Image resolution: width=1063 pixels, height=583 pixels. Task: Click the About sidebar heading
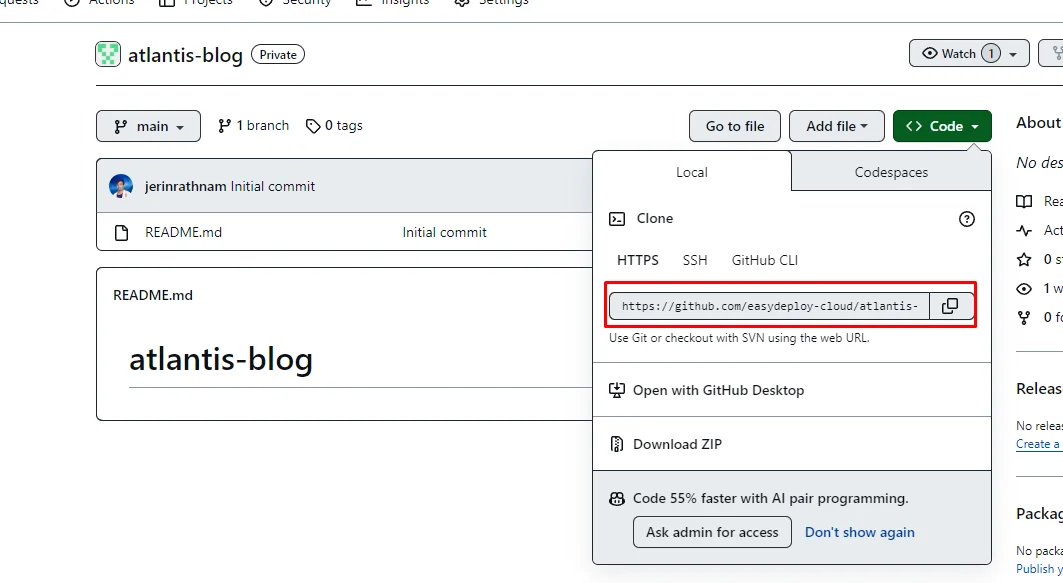point(1039,123)
